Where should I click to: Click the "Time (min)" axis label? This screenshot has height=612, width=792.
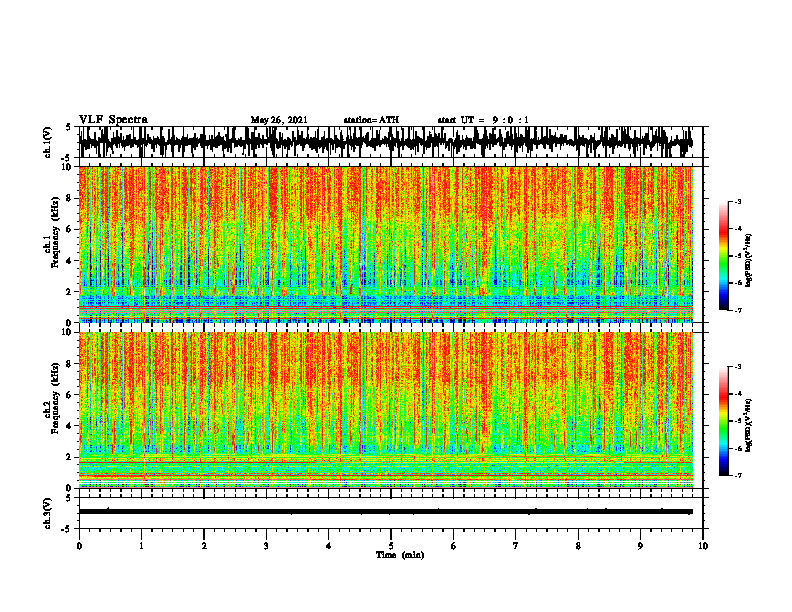click(x=400, y=555)
